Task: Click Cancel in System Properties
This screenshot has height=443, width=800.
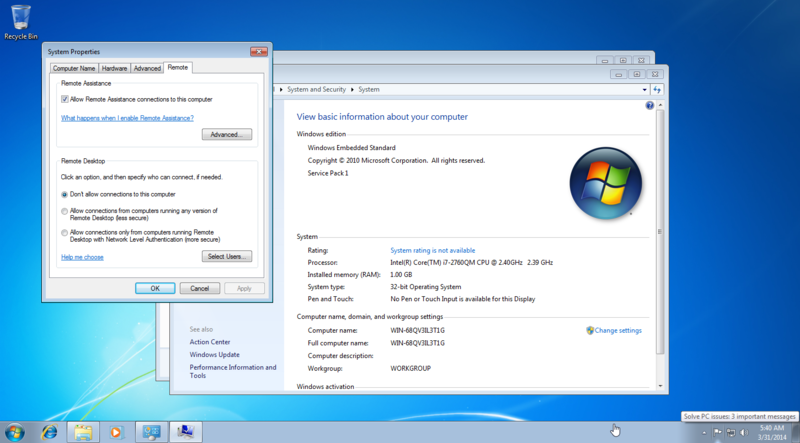Action: coord(199,288)
